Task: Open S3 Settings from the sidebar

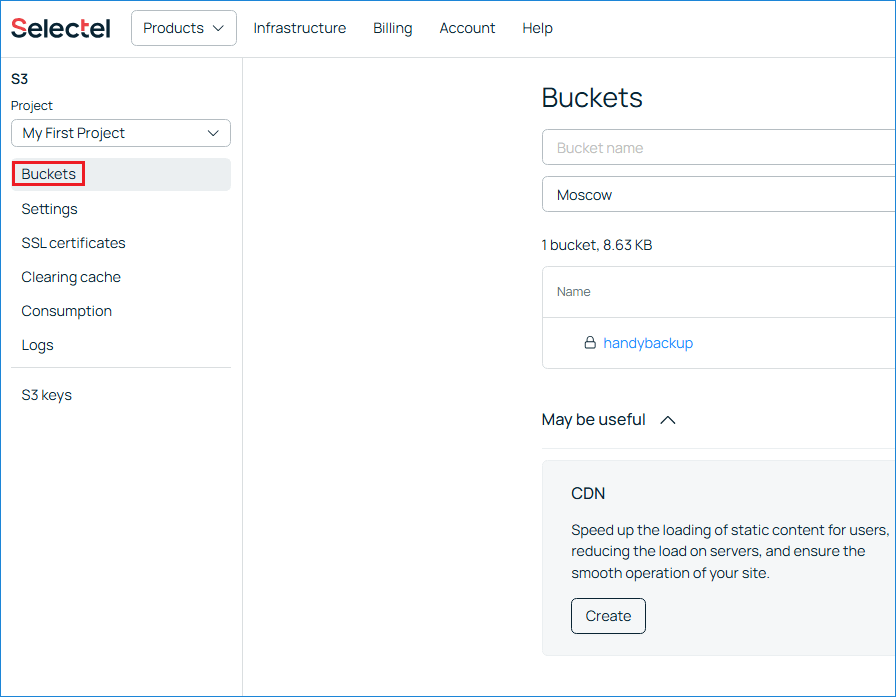Action: click(49, 209)
